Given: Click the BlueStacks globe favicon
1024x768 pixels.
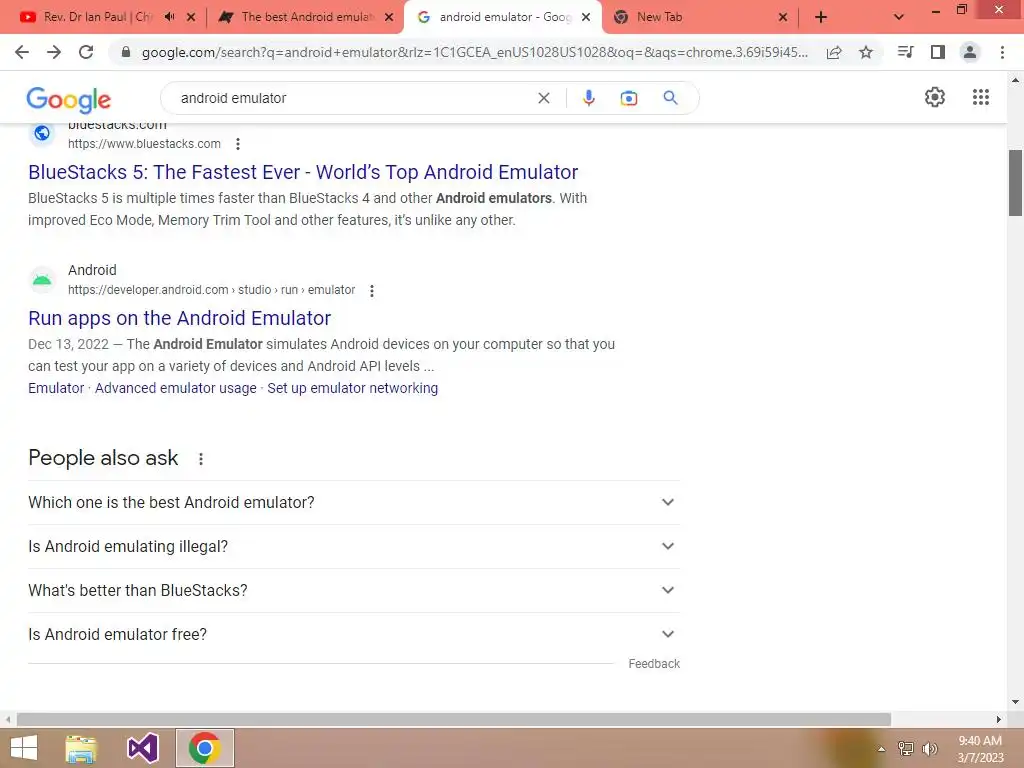Looking at the screenshot, I should [x=42, y=133].
